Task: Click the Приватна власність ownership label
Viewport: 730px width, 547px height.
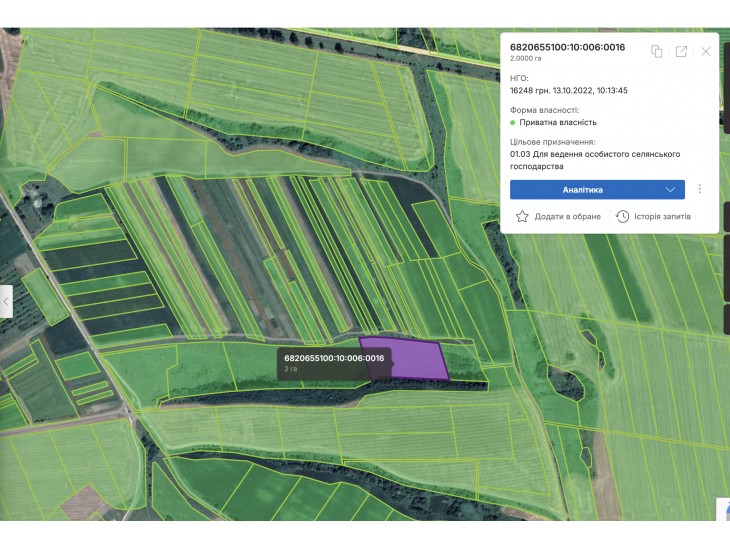Action: point(558,122)
